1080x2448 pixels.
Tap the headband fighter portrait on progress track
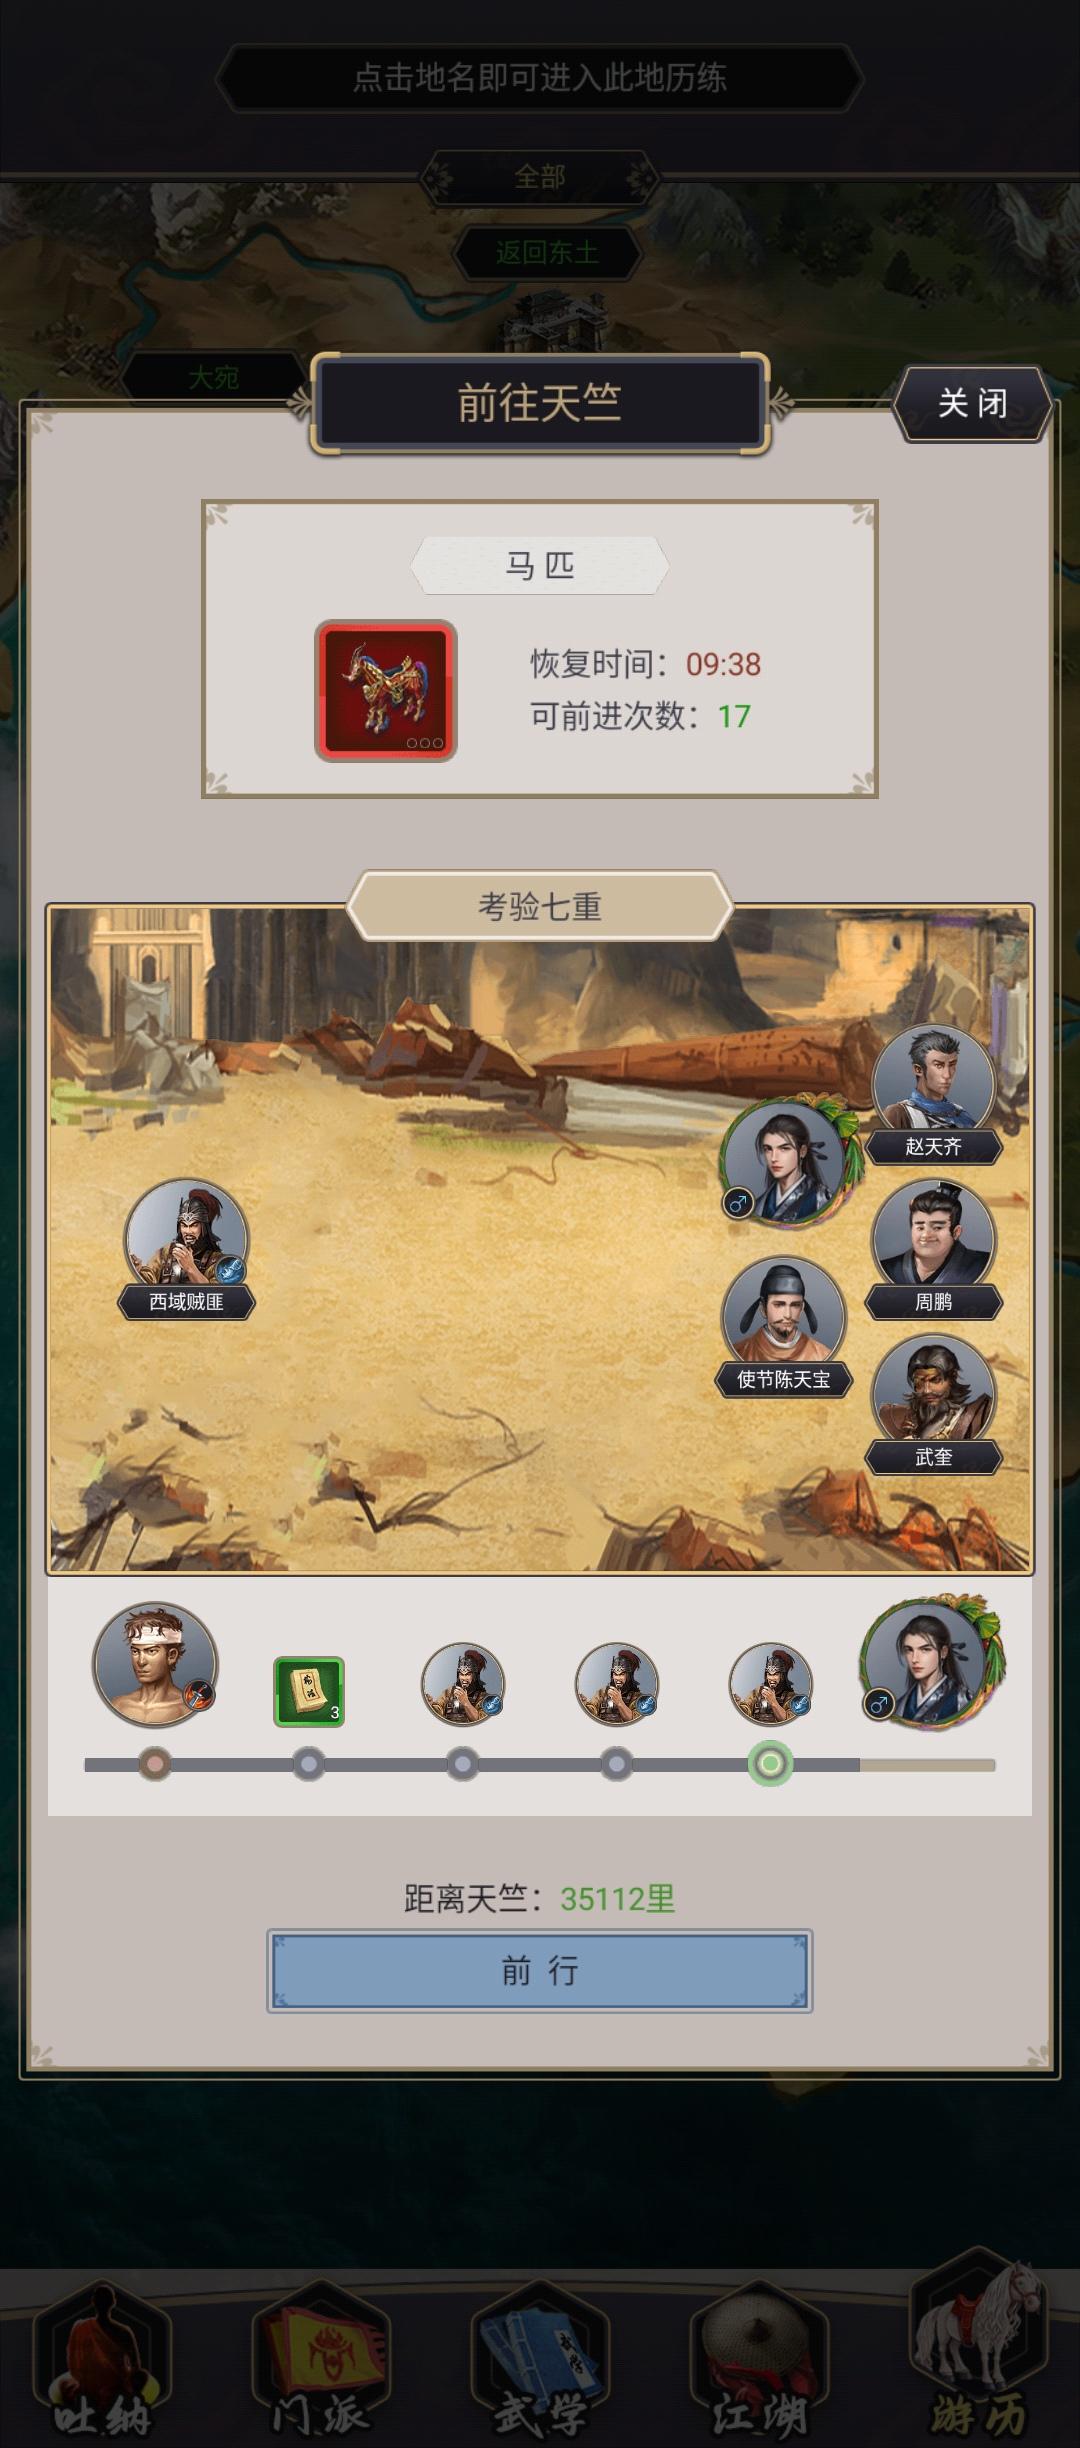click(x=155, y=1665)
